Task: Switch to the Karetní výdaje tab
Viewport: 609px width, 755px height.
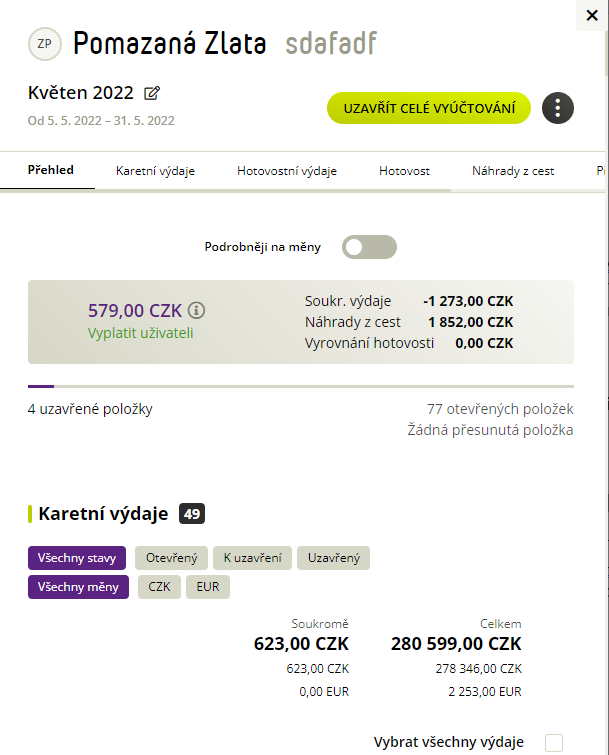Action: 155,171
